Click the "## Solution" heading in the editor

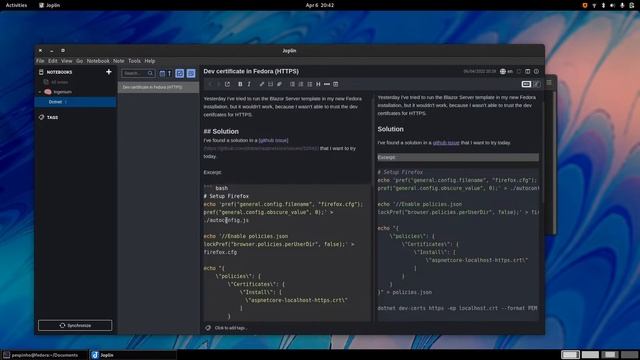tap(221, 131)
